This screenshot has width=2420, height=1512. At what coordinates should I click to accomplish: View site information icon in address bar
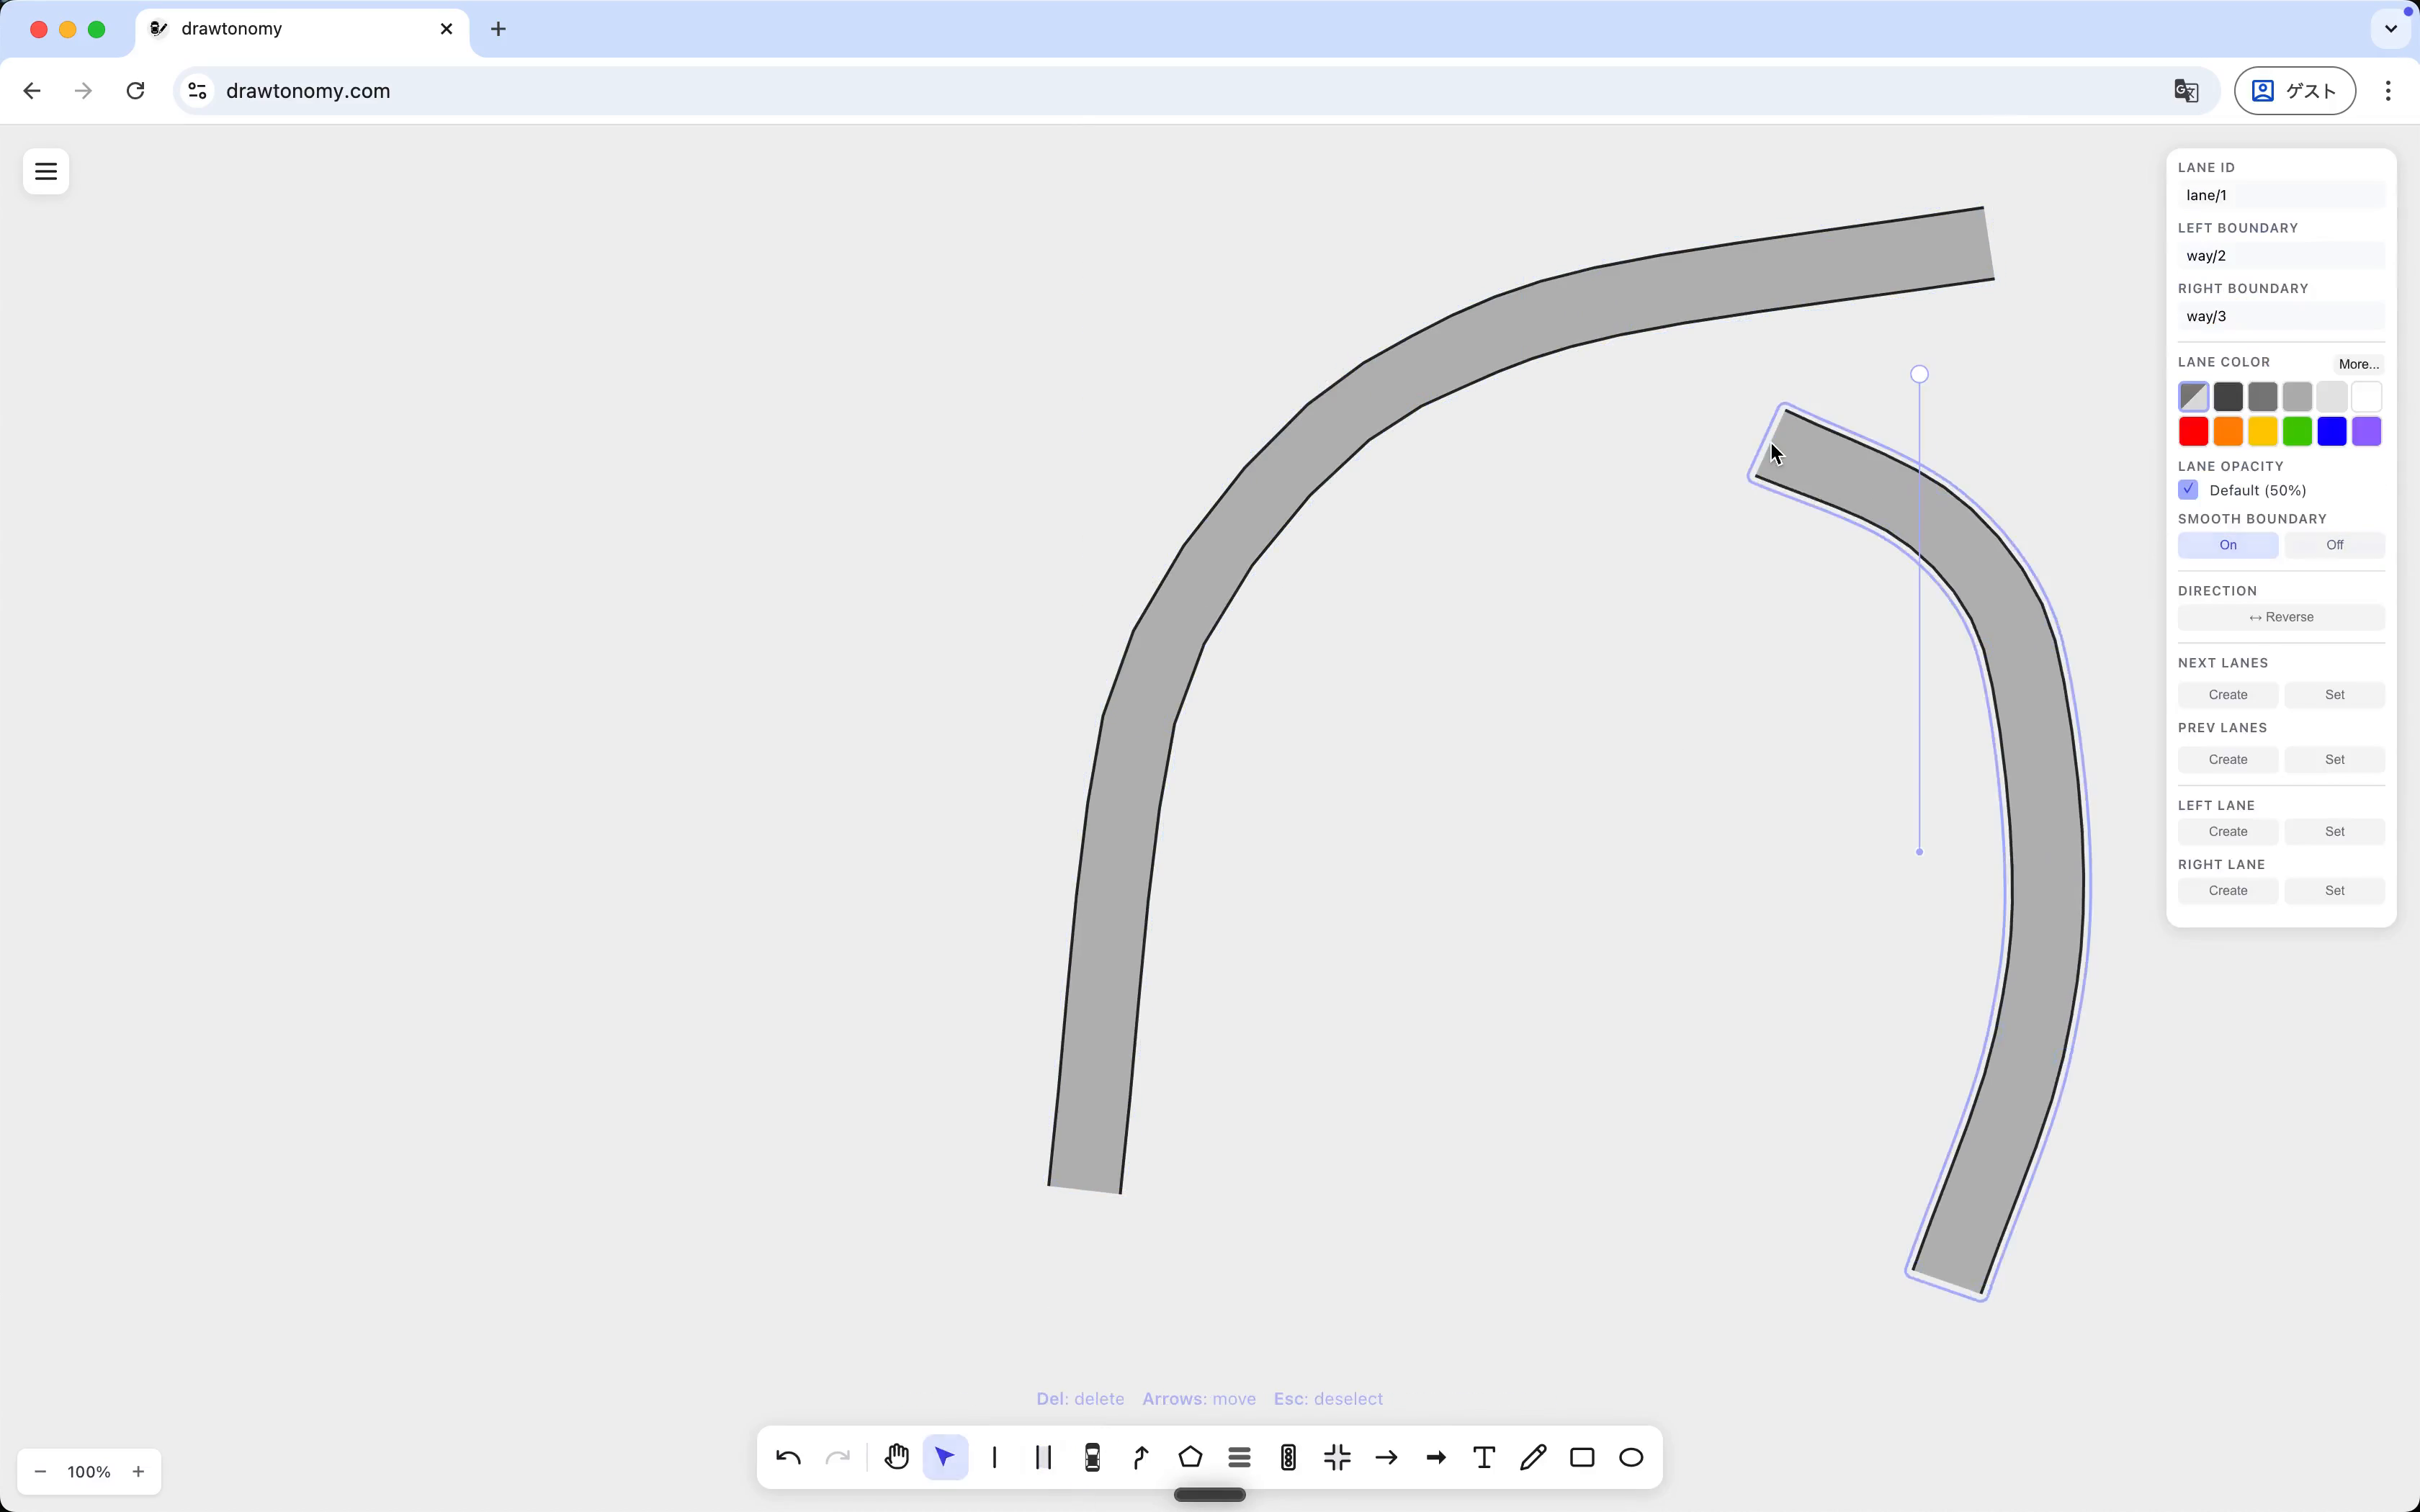click(197, 91)
